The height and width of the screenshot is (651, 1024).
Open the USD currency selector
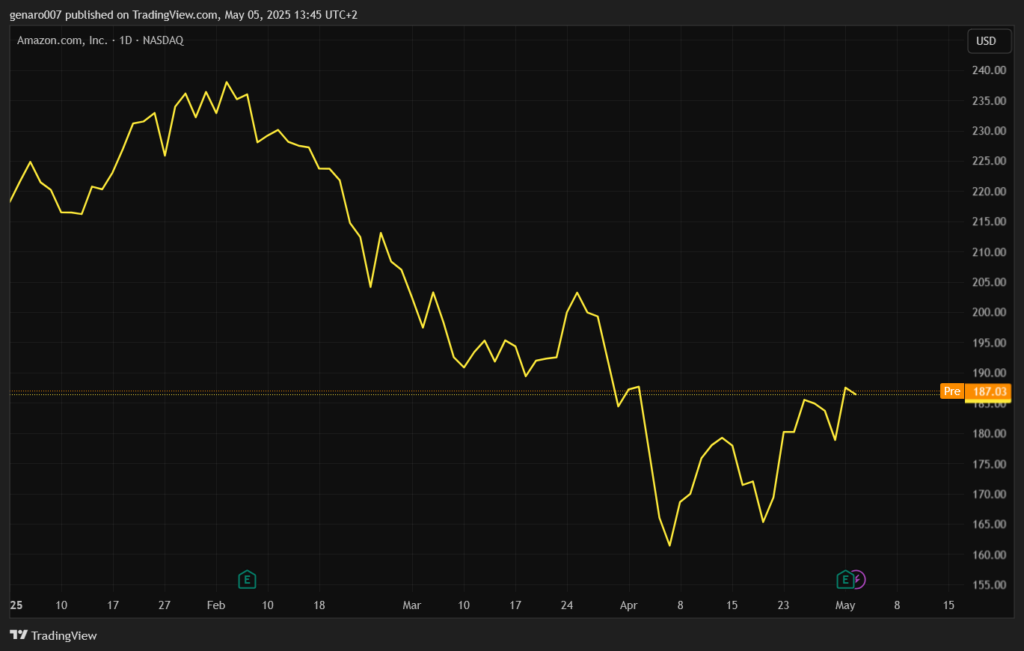coord(986,41)
